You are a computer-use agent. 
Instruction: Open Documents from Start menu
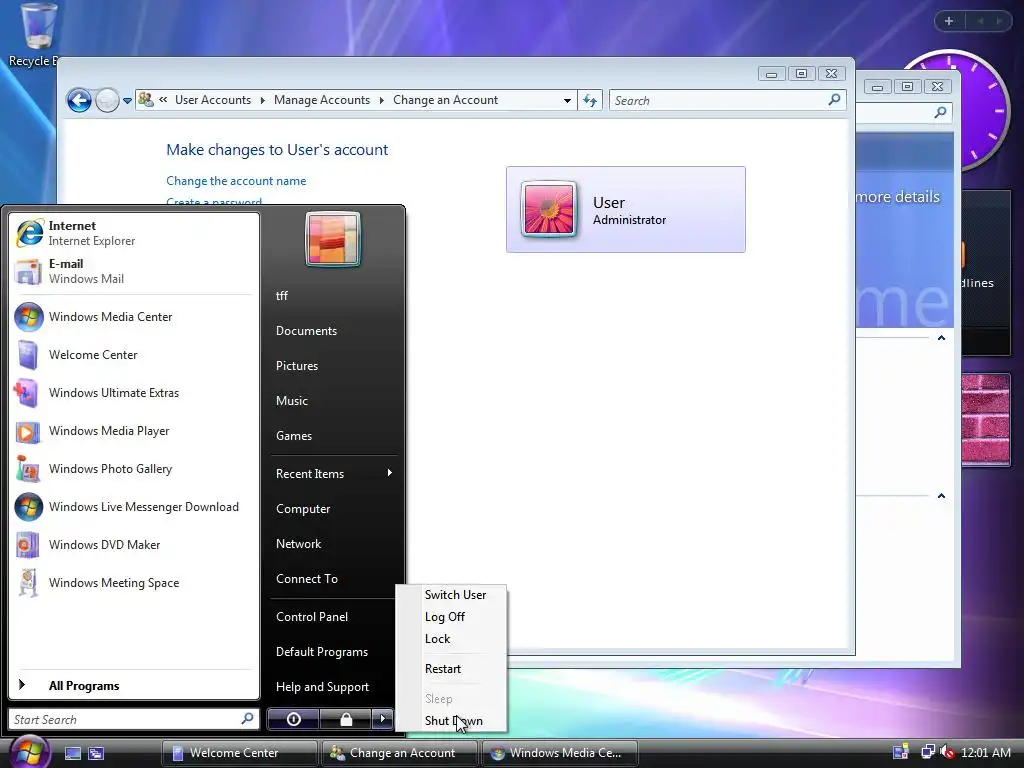click(x=334, y=331)
